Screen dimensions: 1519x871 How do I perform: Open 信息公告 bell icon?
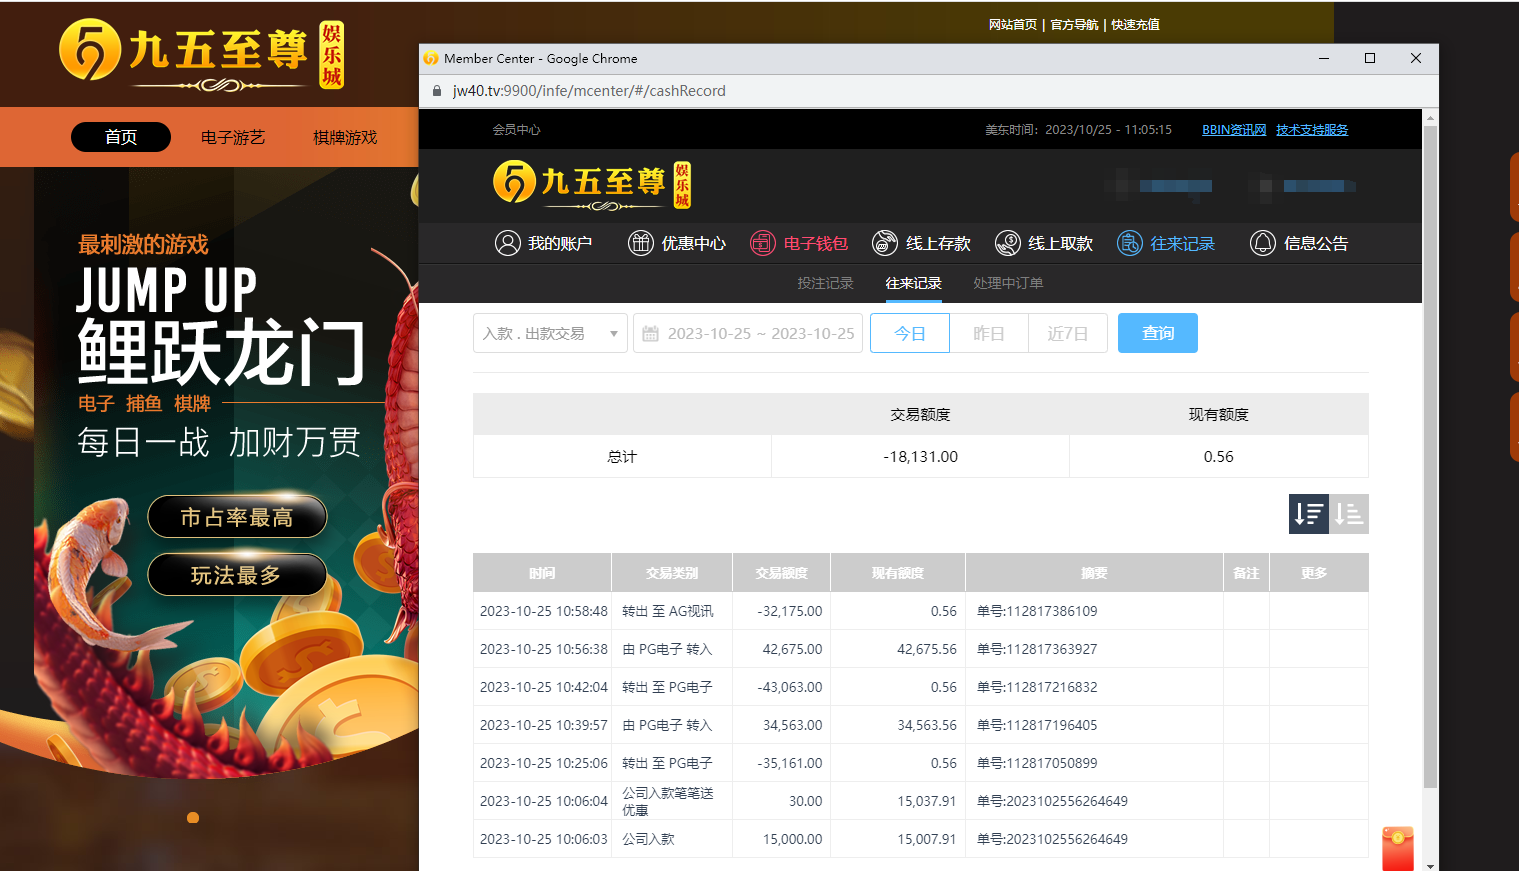tap(1263, 243)
